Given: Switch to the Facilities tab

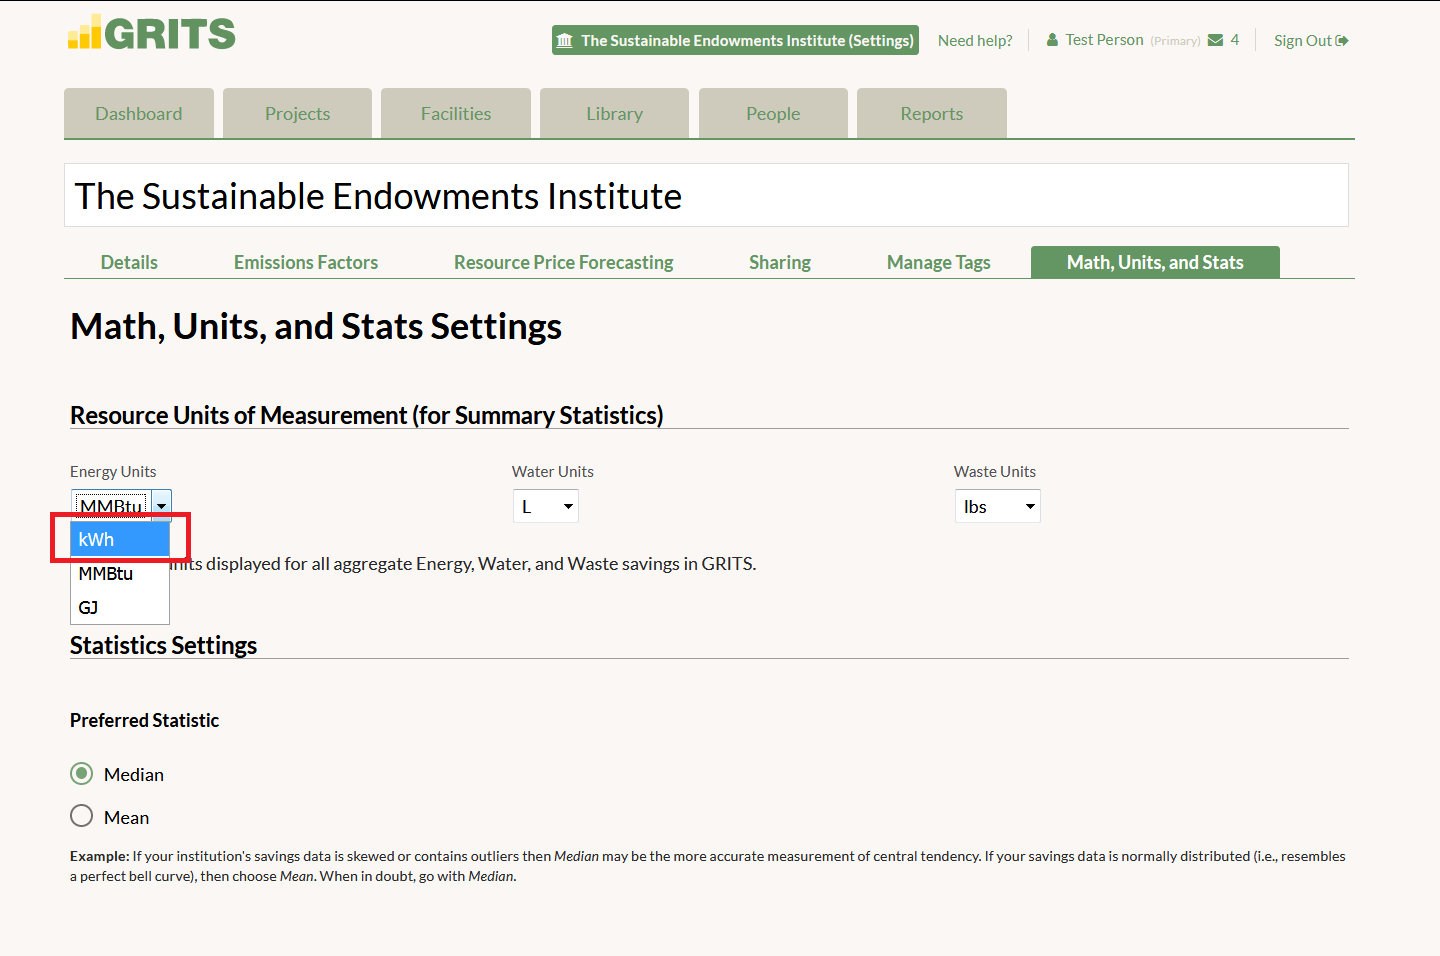Looking at the screenshot, I should [456, 113].
